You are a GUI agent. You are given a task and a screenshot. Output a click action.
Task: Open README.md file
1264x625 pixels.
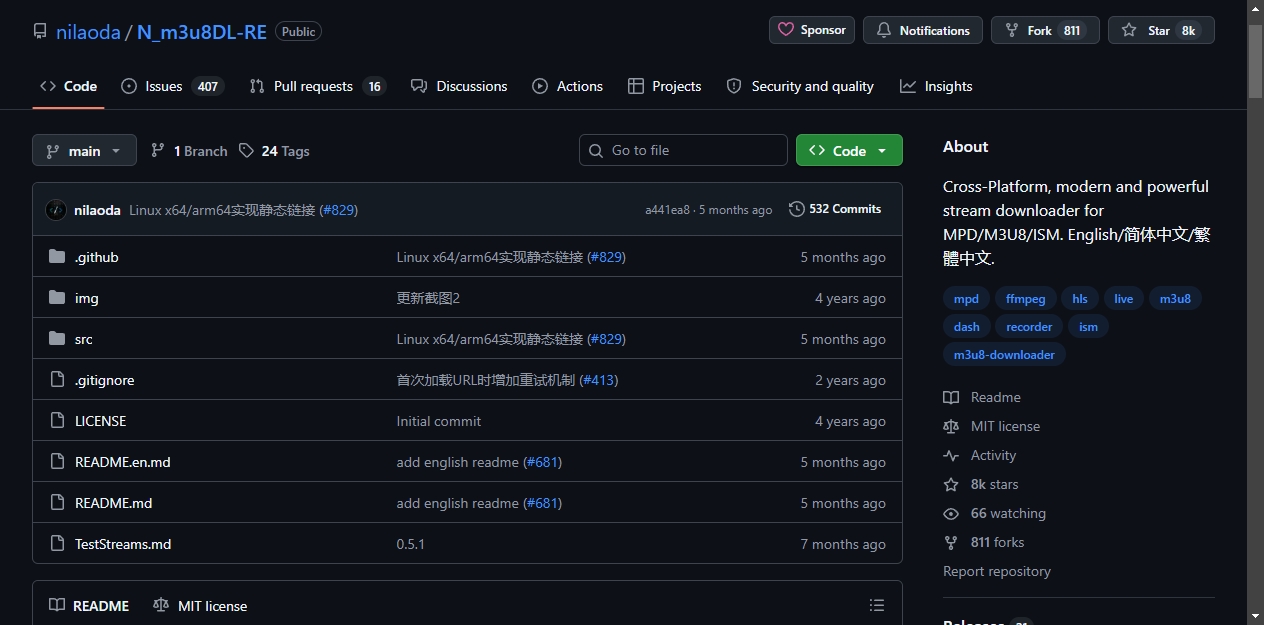pos(114,503)
